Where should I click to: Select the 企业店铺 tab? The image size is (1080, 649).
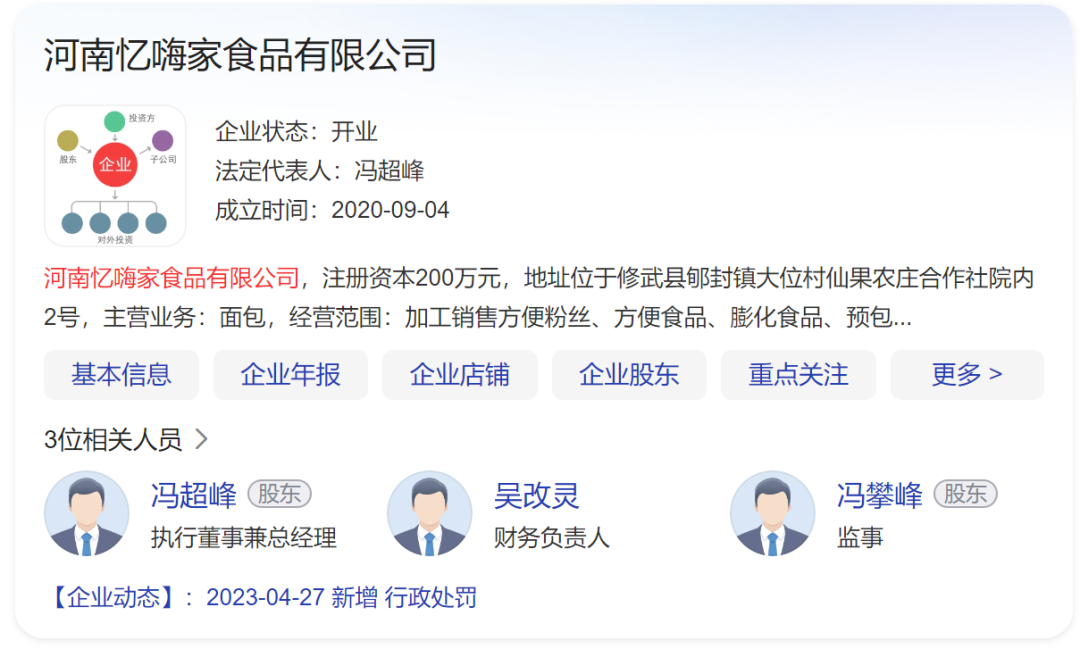tap(460, 375)
